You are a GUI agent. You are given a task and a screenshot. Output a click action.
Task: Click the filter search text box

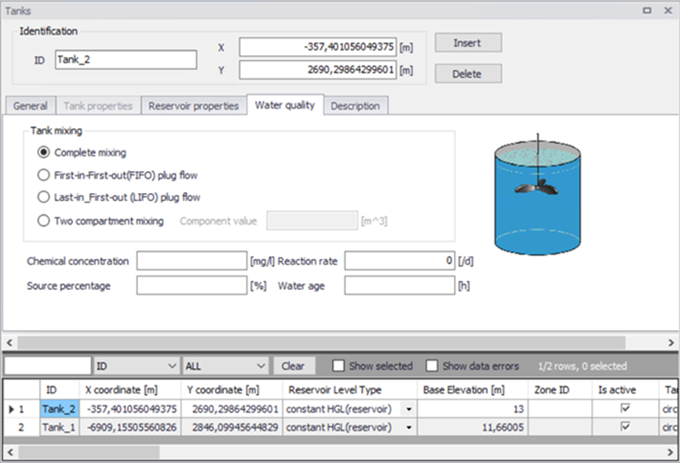coord(48,366)
